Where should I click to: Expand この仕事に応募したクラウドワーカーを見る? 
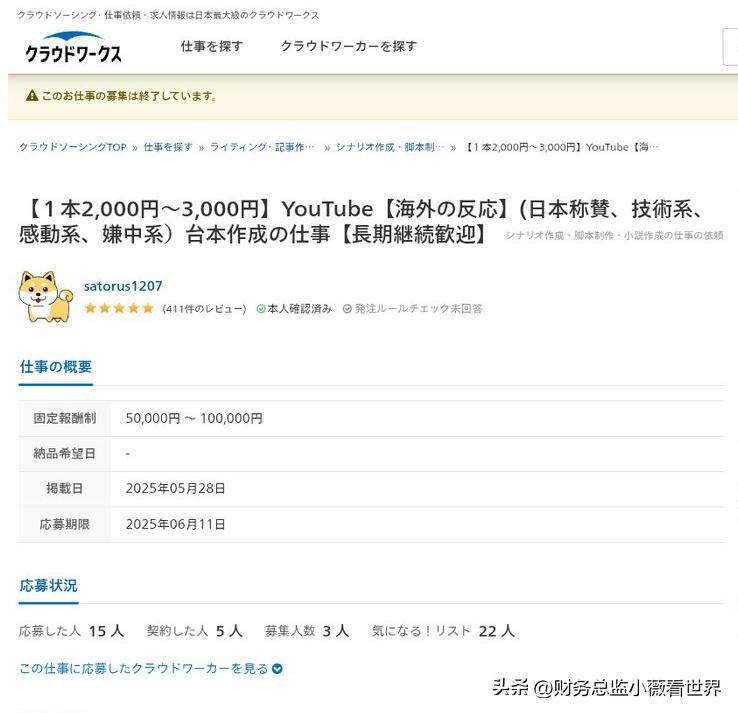(151, 668)
